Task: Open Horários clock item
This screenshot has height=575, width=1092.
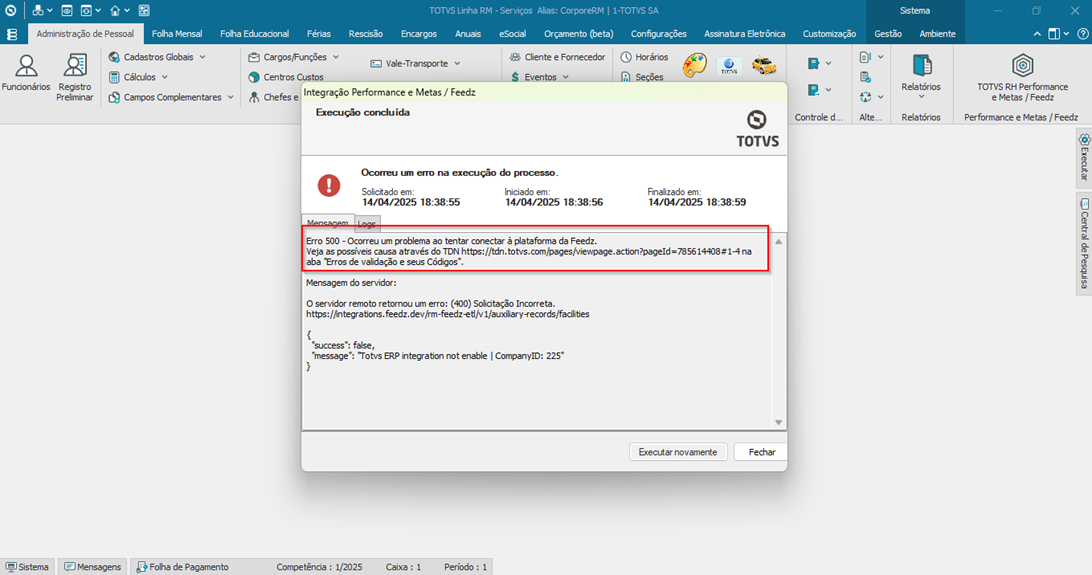Action: click(645, 57)
